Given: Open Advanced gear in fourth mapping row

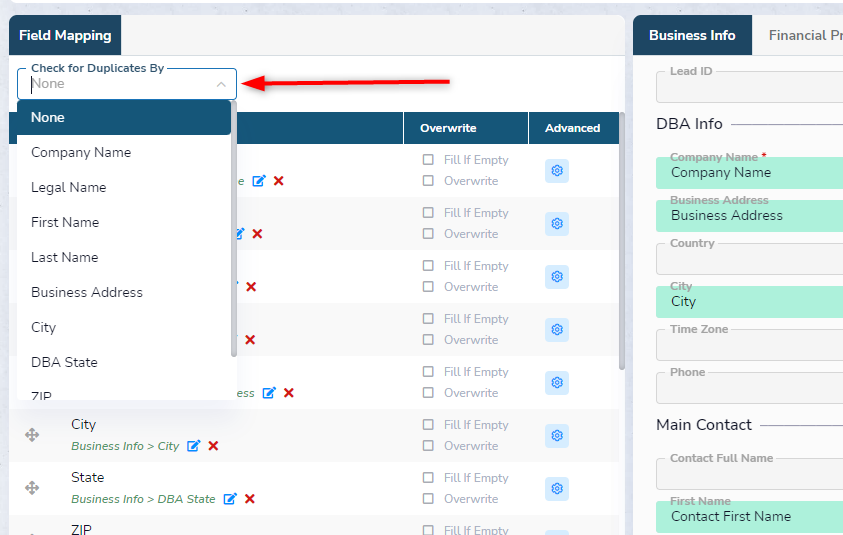Looking at the screenshot, I should [557, 330].
